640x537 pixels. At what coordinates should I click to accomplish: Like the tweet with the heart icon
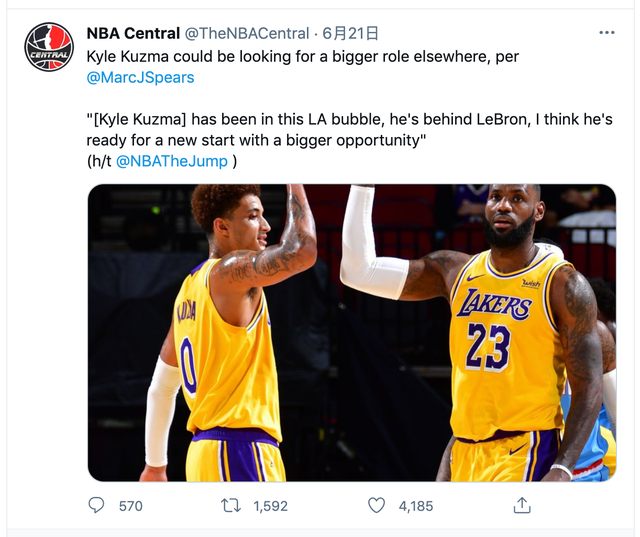(376, 506)
